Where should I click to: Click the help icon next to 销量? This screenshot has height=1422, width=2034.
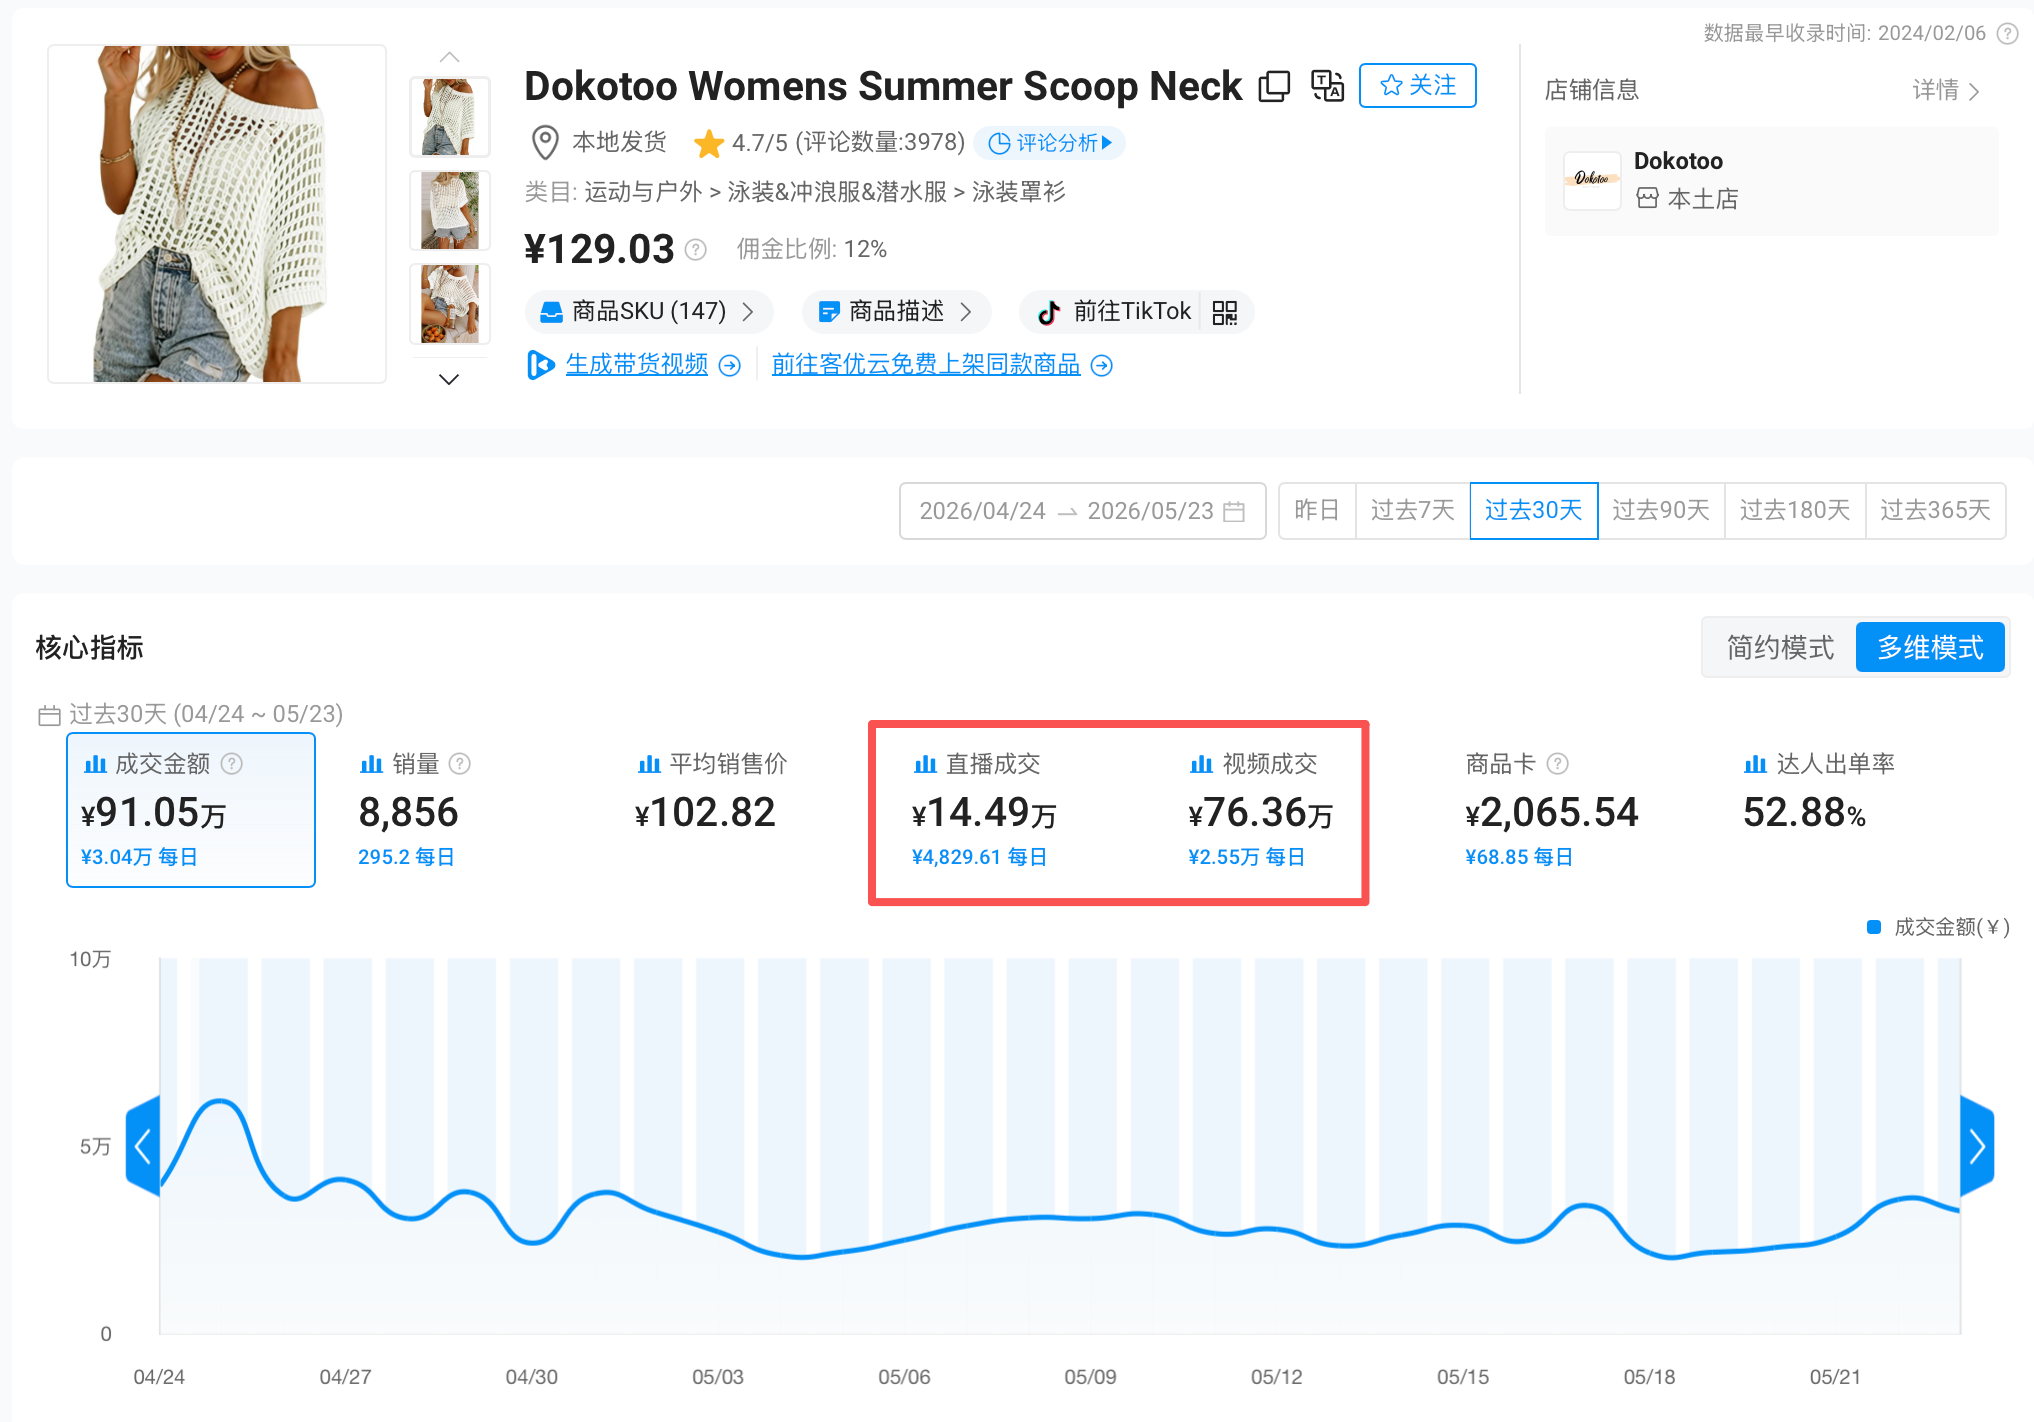(460, 765)
